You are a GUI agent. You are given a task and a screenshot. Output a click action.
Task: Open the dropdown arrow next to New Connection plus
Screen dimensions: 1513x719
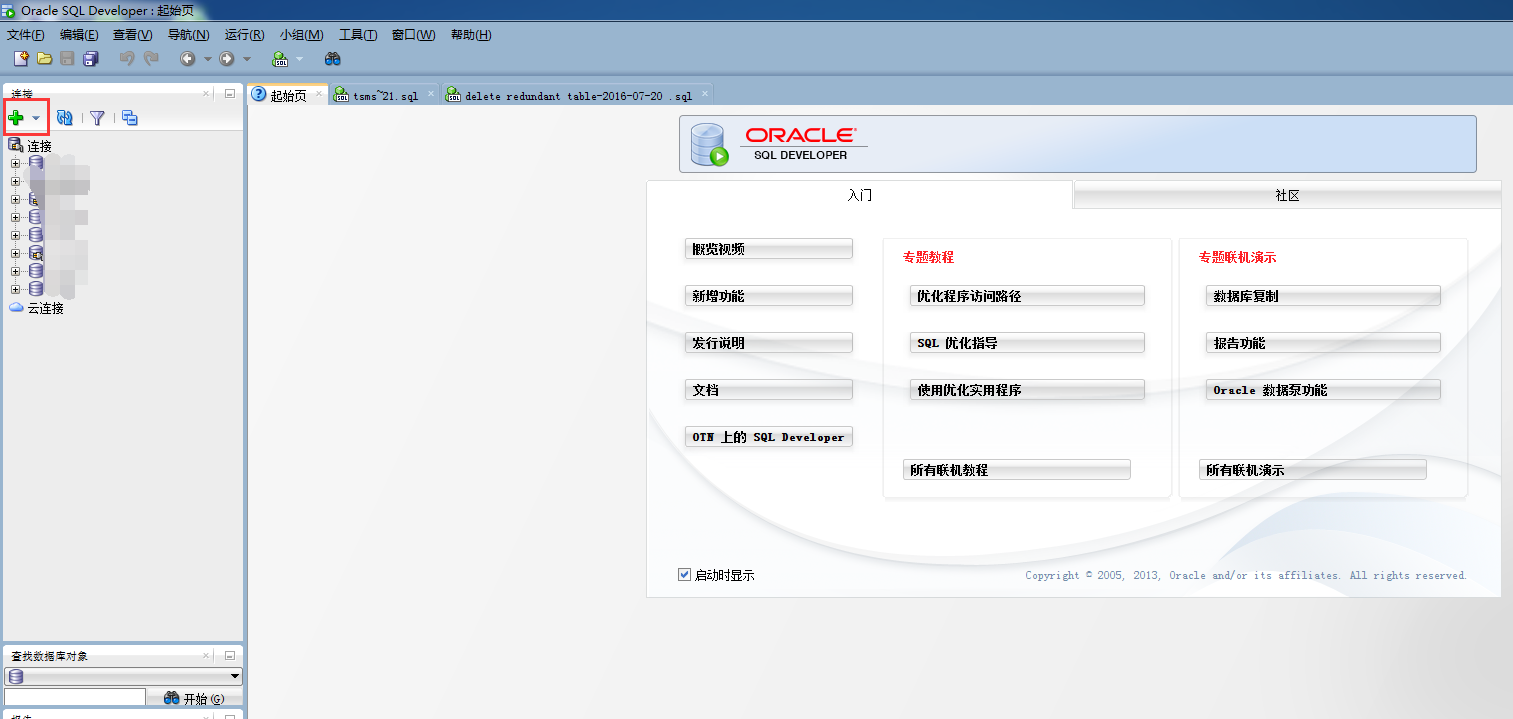tap(36, 118)
